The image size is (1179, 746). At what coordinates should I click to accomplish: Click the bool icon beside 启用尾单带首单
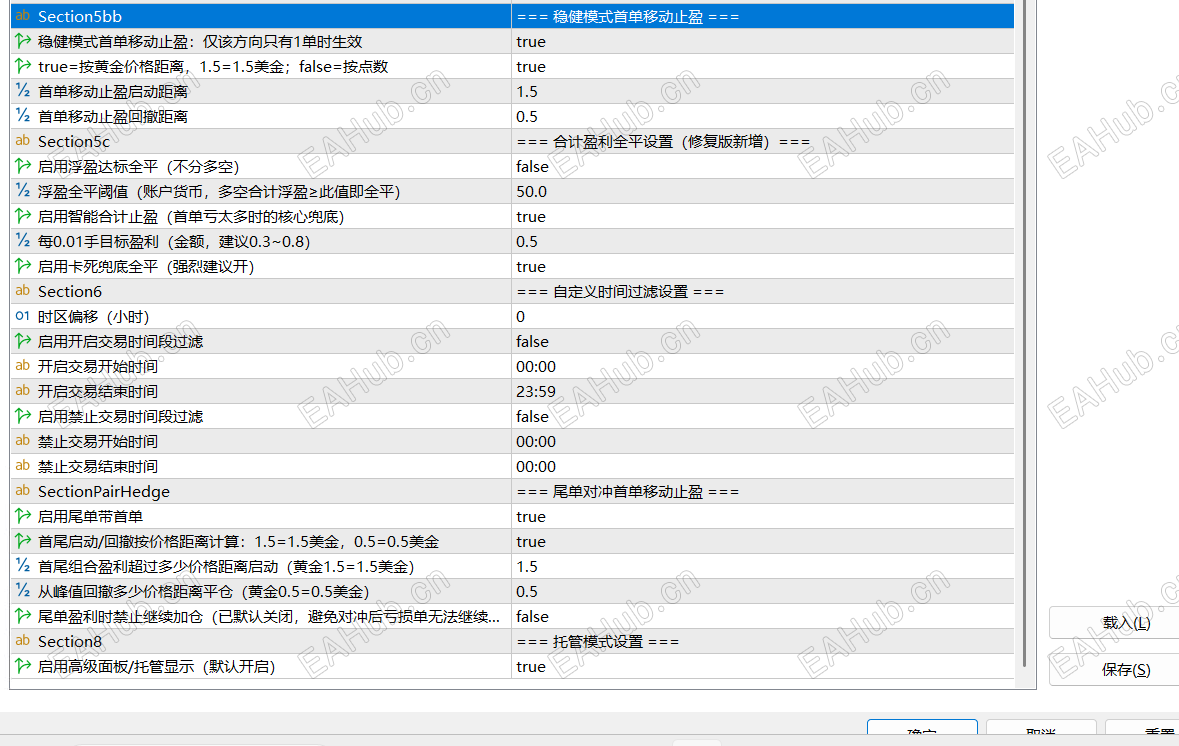[x=23, y=516]
